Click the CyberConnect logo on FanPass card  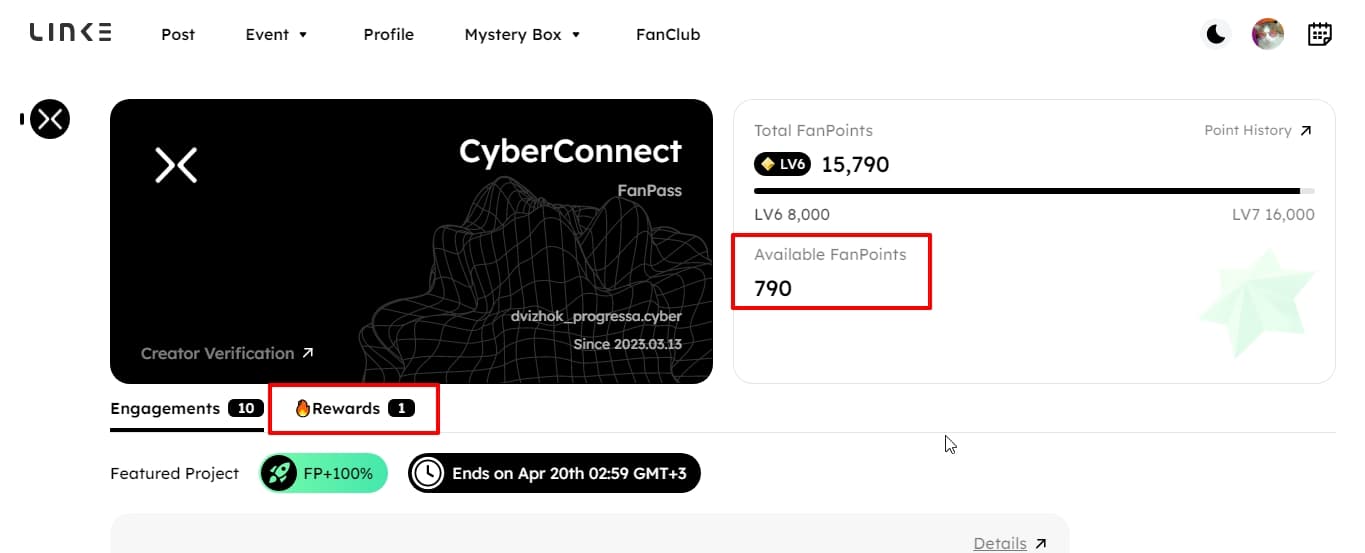click(176, 165)
